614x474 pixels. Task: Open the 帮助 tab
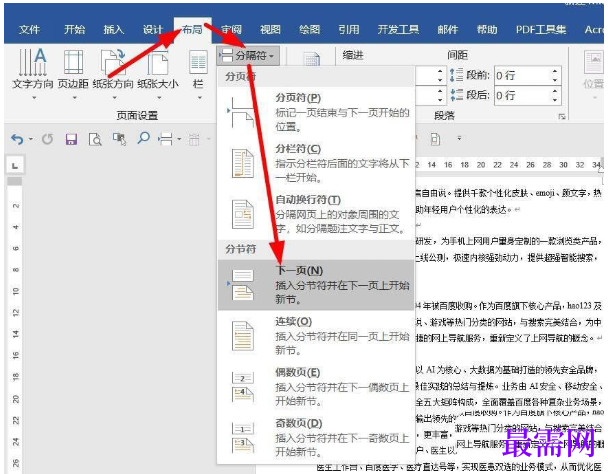[x=487, y=29]
